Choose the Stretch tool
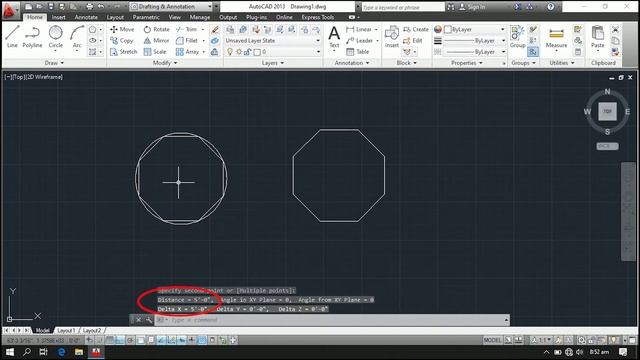640x360 pixels. coord(123,52)
